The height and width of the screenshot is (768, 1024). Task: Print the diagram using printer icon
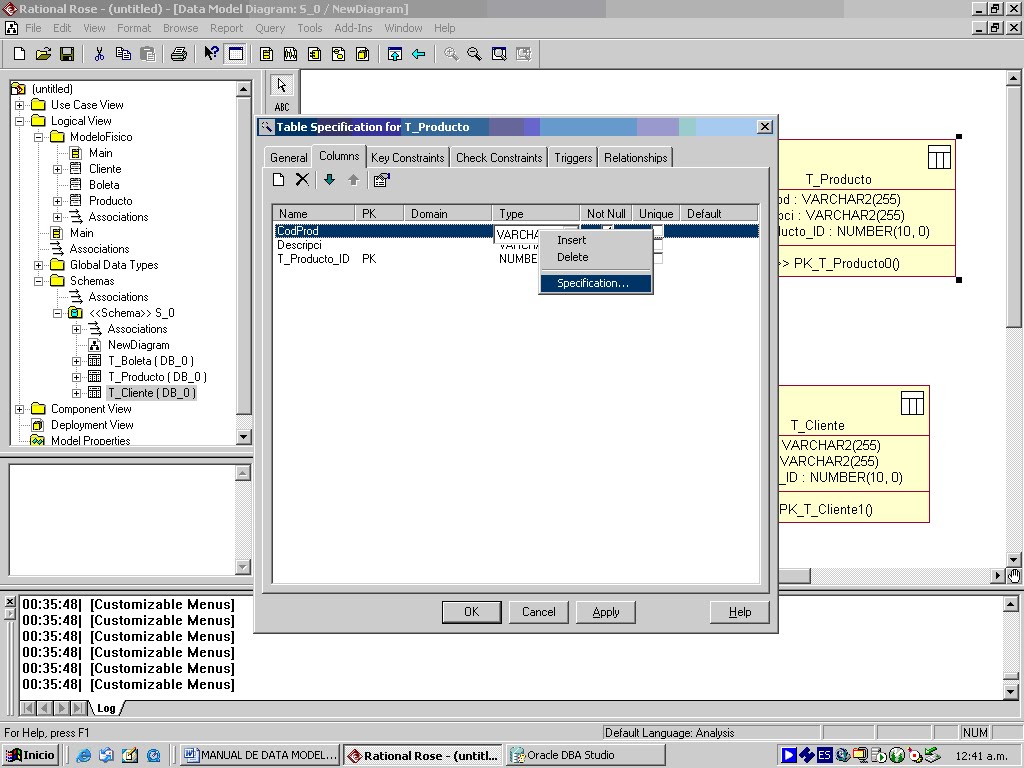tap(179, 54)
